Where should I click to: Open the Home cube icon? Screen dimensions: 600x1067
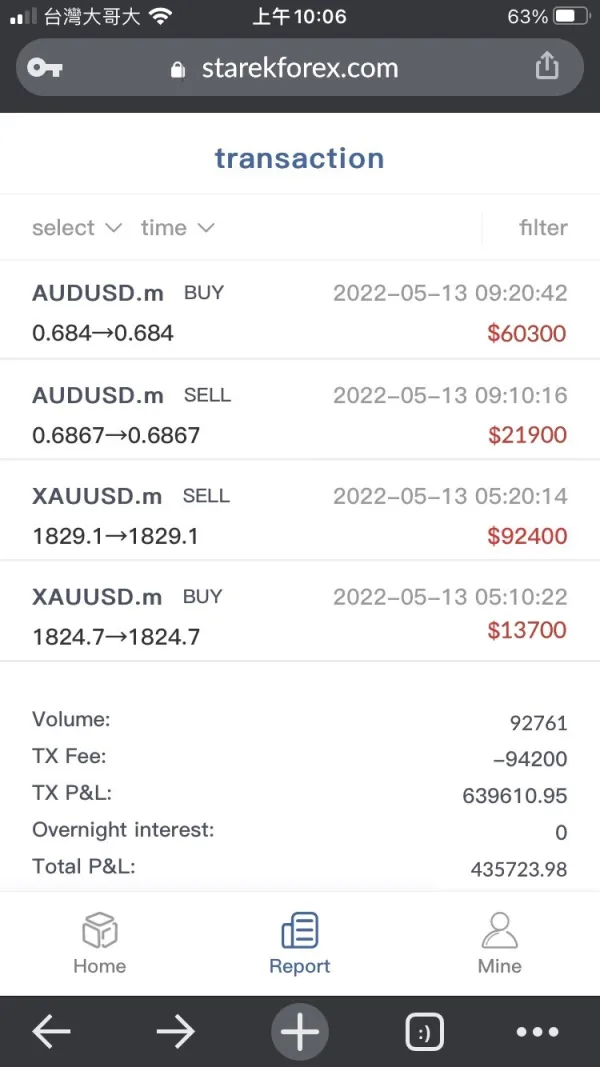[x=100, y=930]
